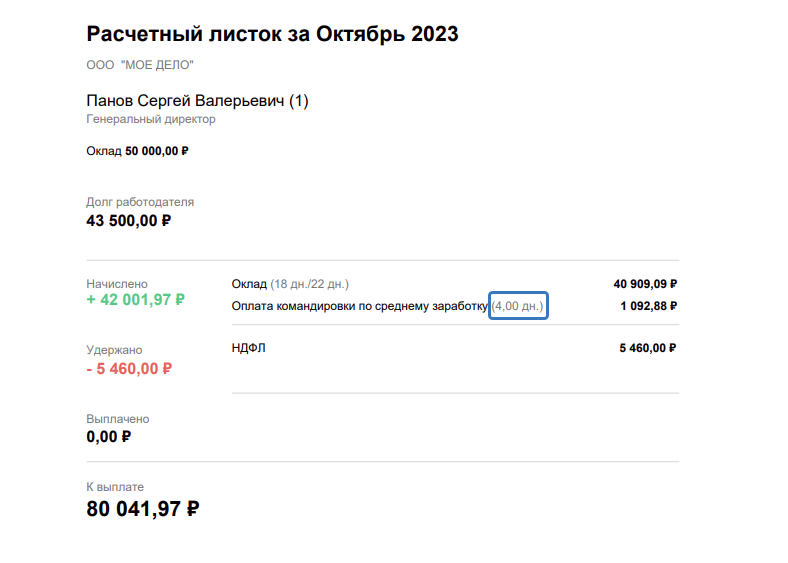Click the "Генеральный директор" position text
The height and width of the screenshot is (563, 788).
click(x=151, y=119)
